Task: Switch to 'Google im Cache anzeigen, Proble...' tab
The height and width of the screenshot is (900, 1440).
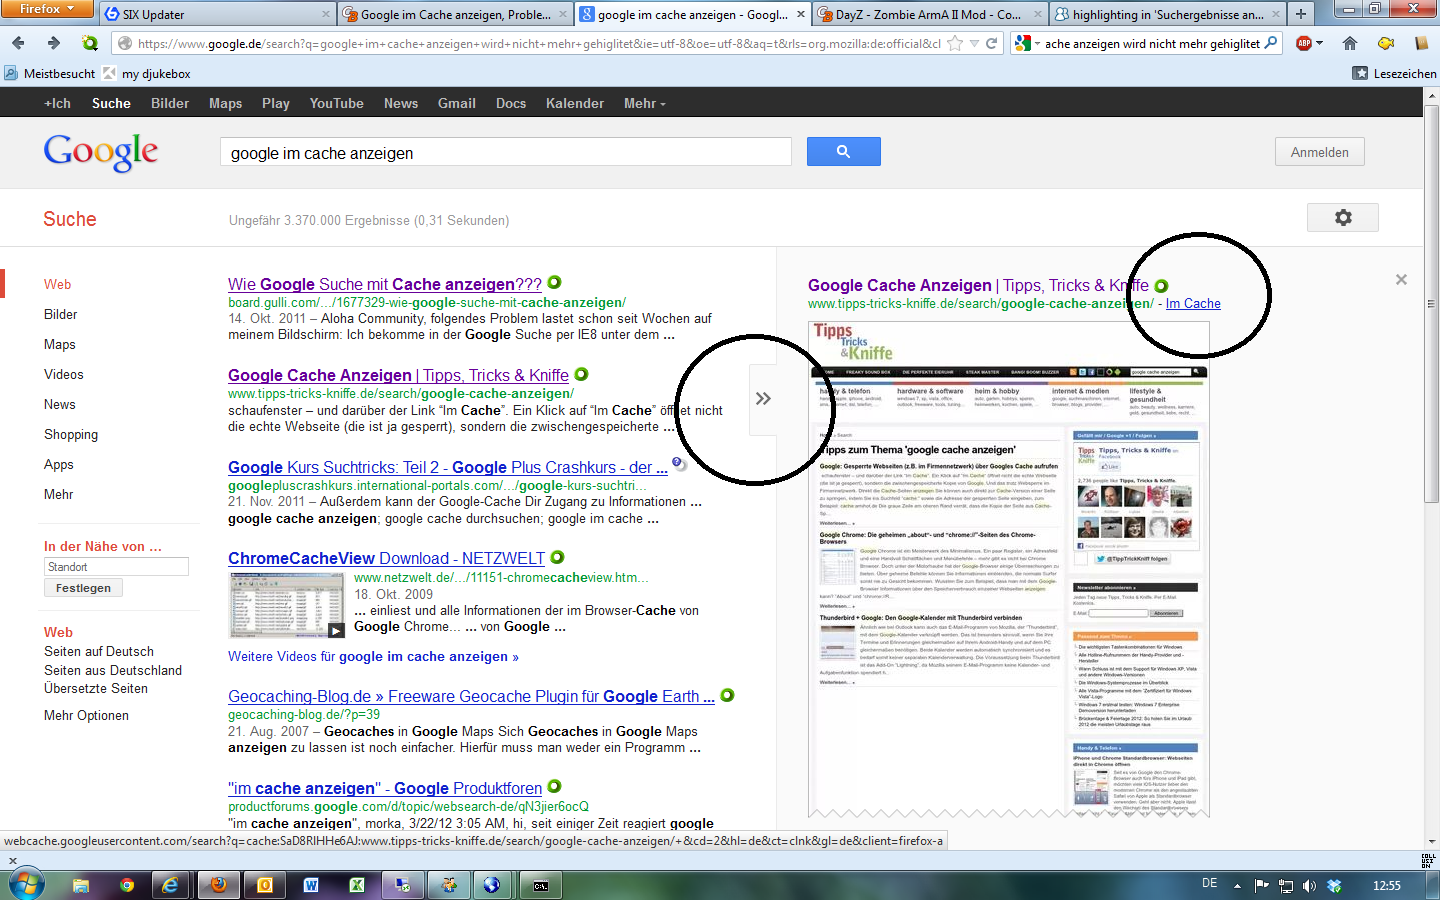Action: (x=455, y=14)
